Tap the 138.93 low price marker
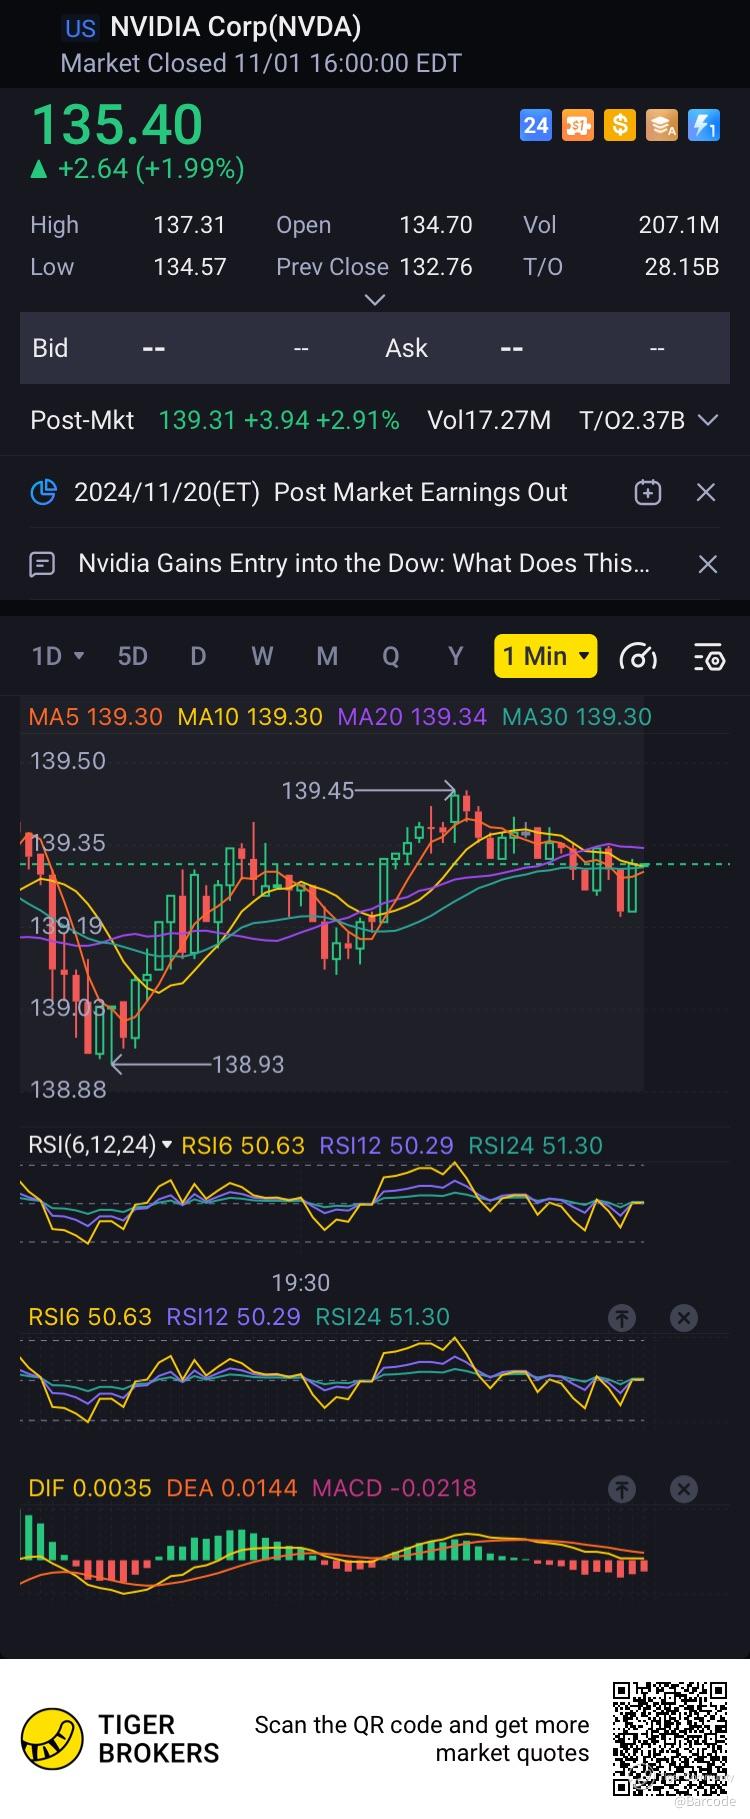The image size is (750, 1819). (248, 1064)
